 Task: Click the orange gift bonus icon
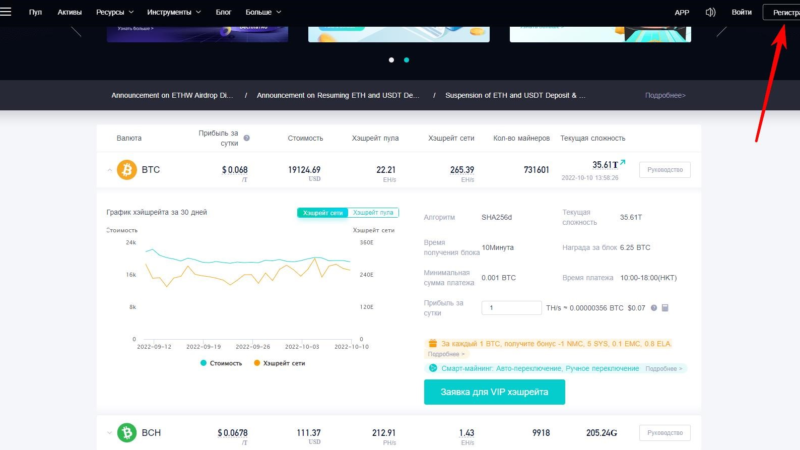(433, 343)
